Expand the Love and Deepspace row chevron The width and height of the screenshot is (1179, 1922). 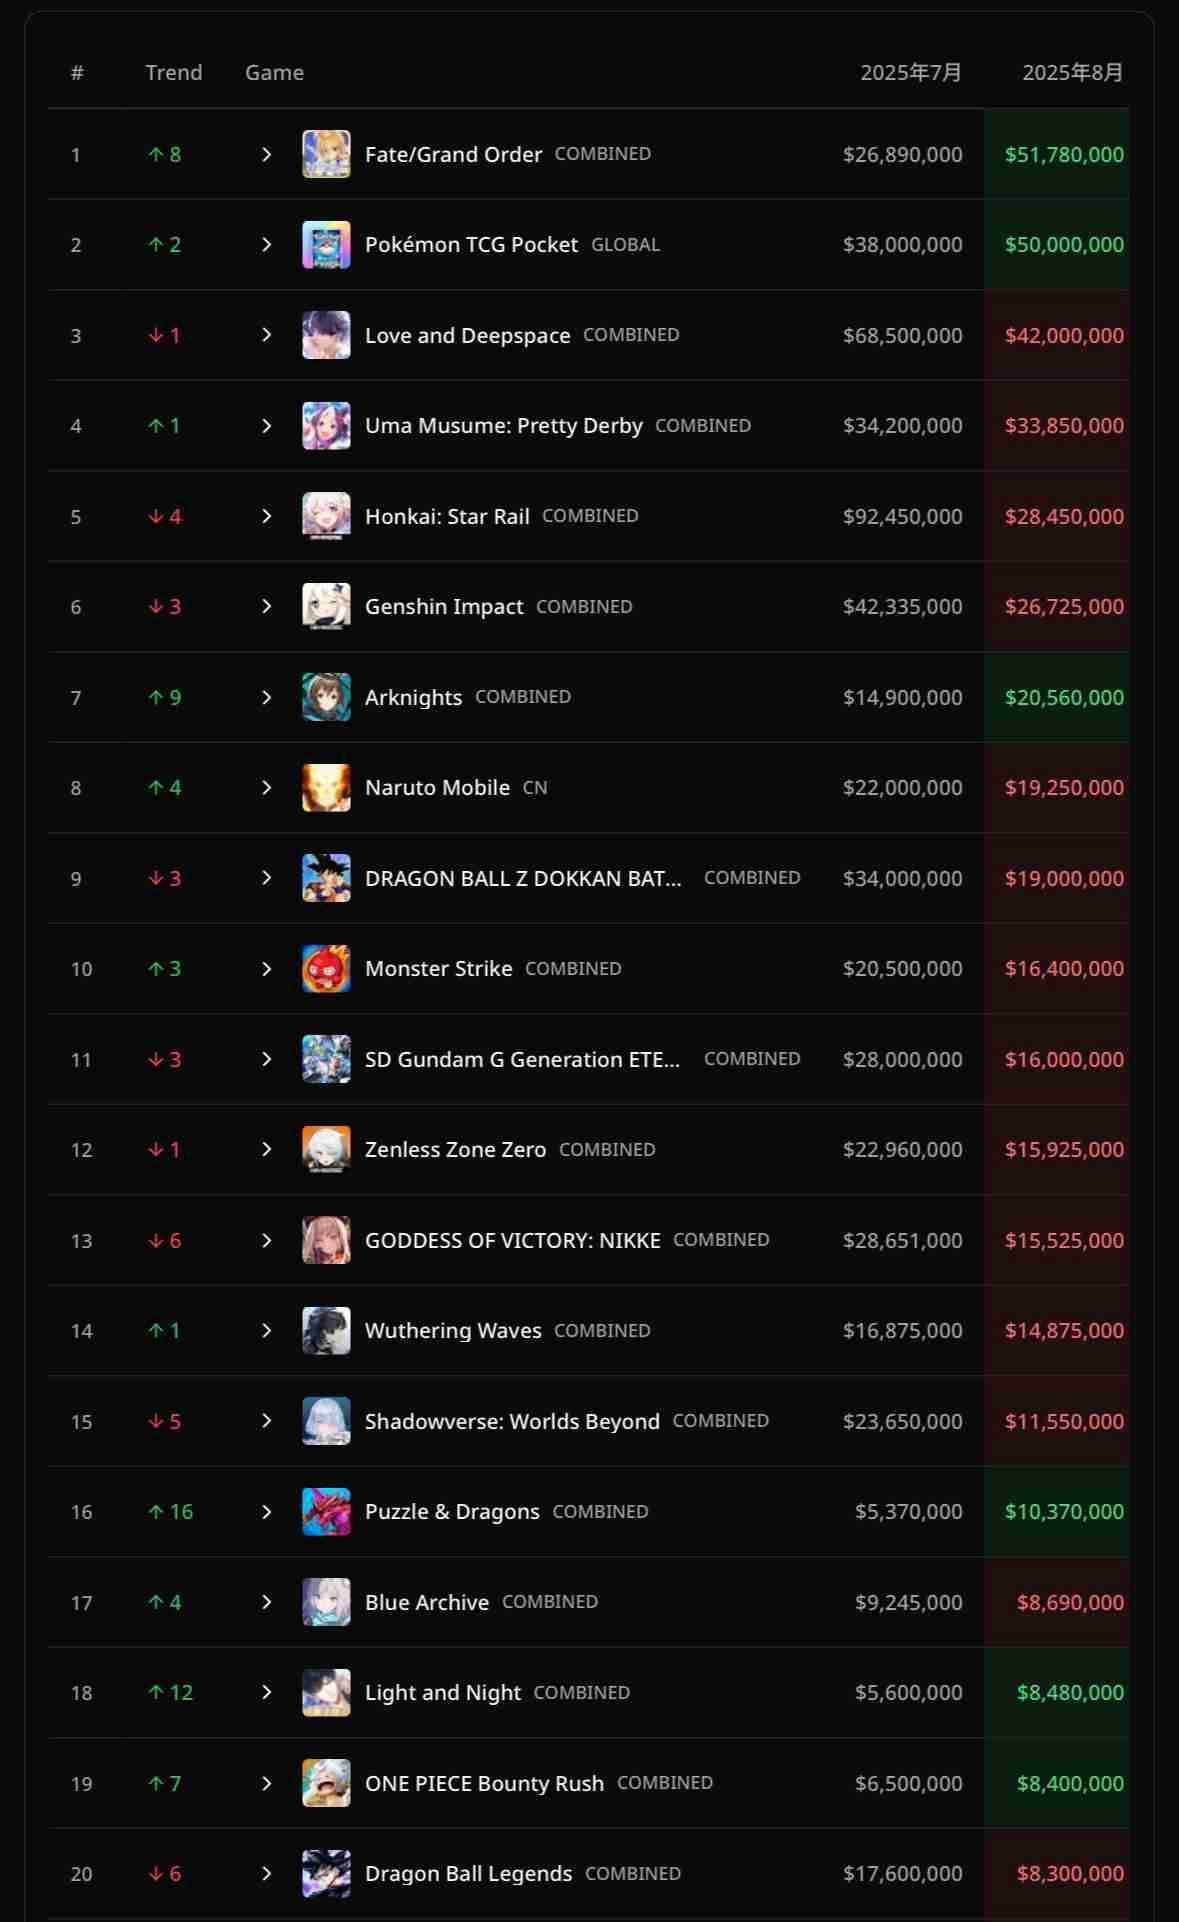click(x=266, y=335)
